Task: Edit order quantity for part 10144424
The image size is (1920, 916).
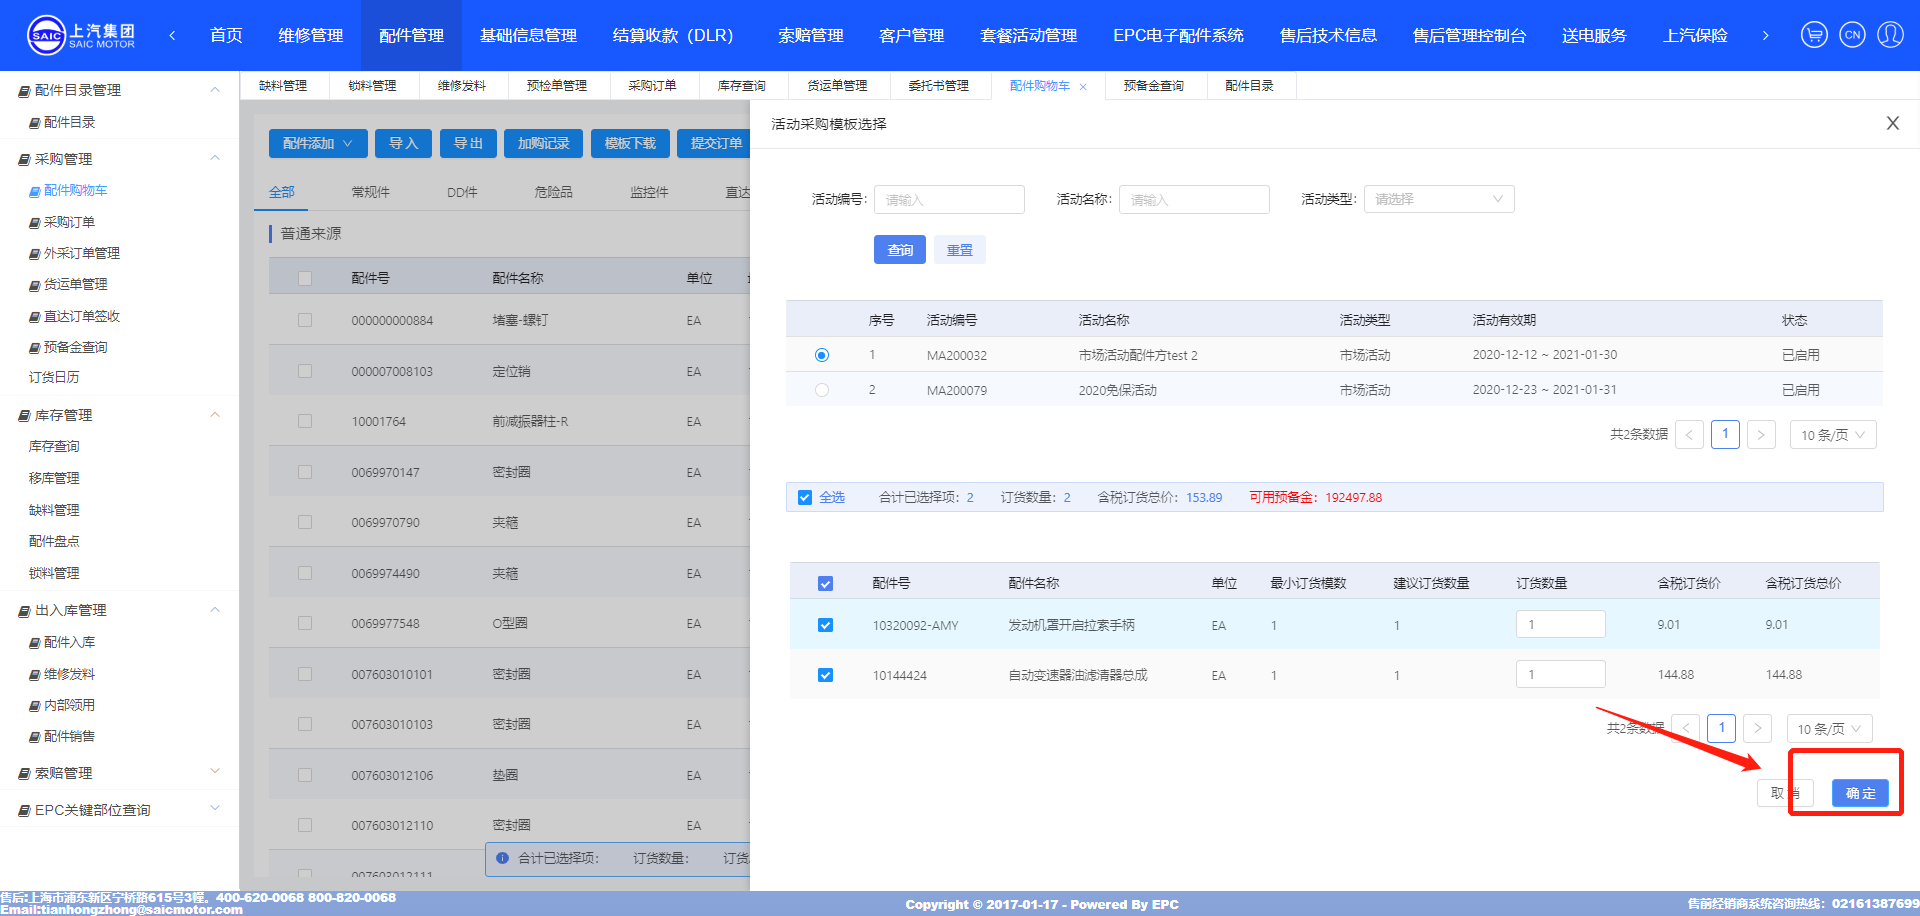Action: click(1560, 674)
